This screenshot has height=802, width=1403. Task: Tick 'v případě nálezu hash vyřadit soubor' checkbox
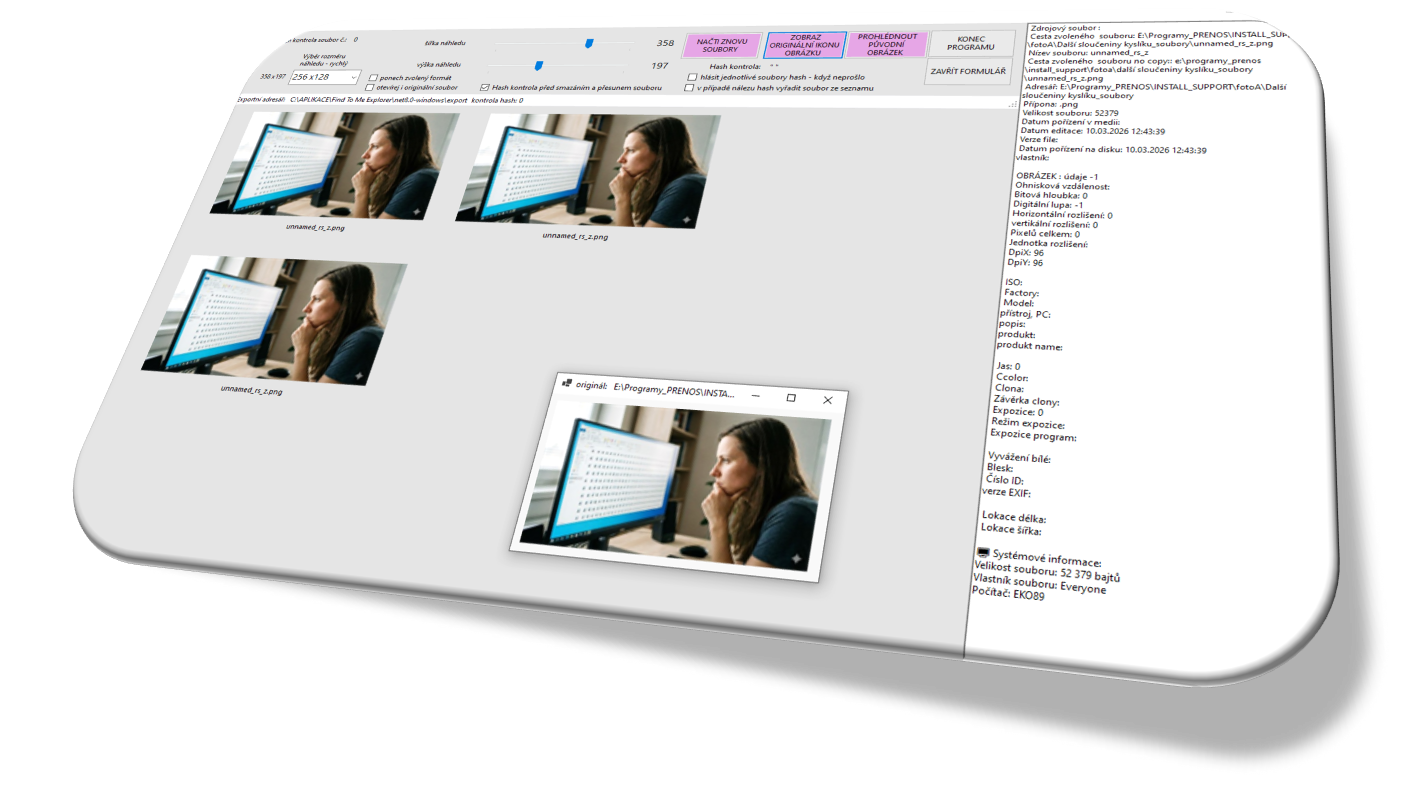click(689, 88)
